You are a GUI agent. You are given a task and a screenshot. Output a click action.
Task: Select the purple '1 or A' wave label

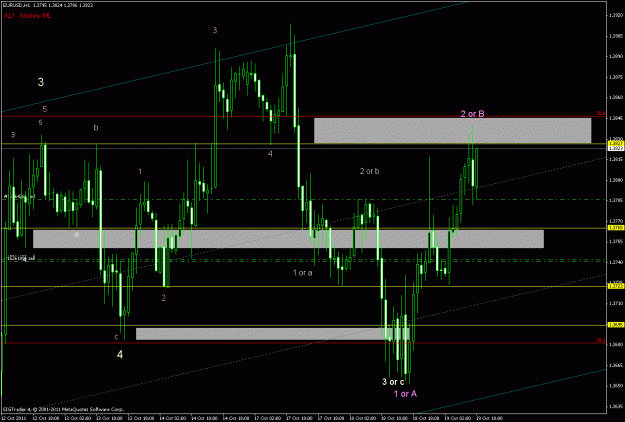(405, 394)
